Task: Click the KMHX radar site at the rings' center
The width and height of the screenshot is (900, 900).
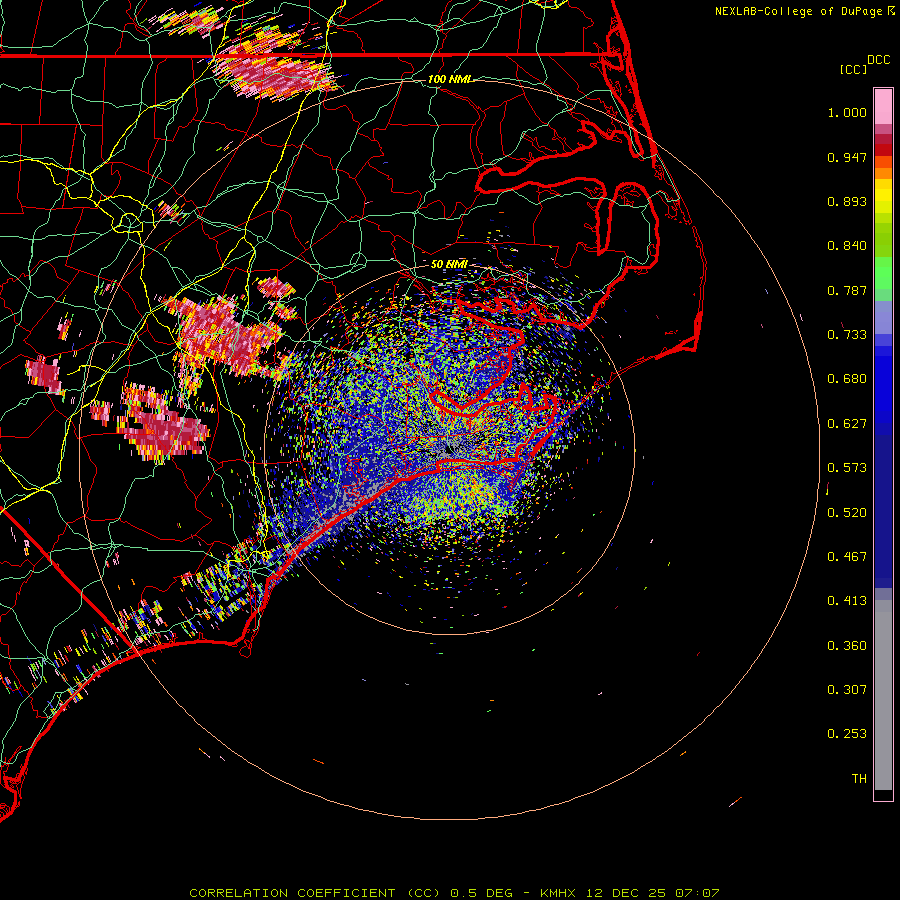Action: (449, 449)
